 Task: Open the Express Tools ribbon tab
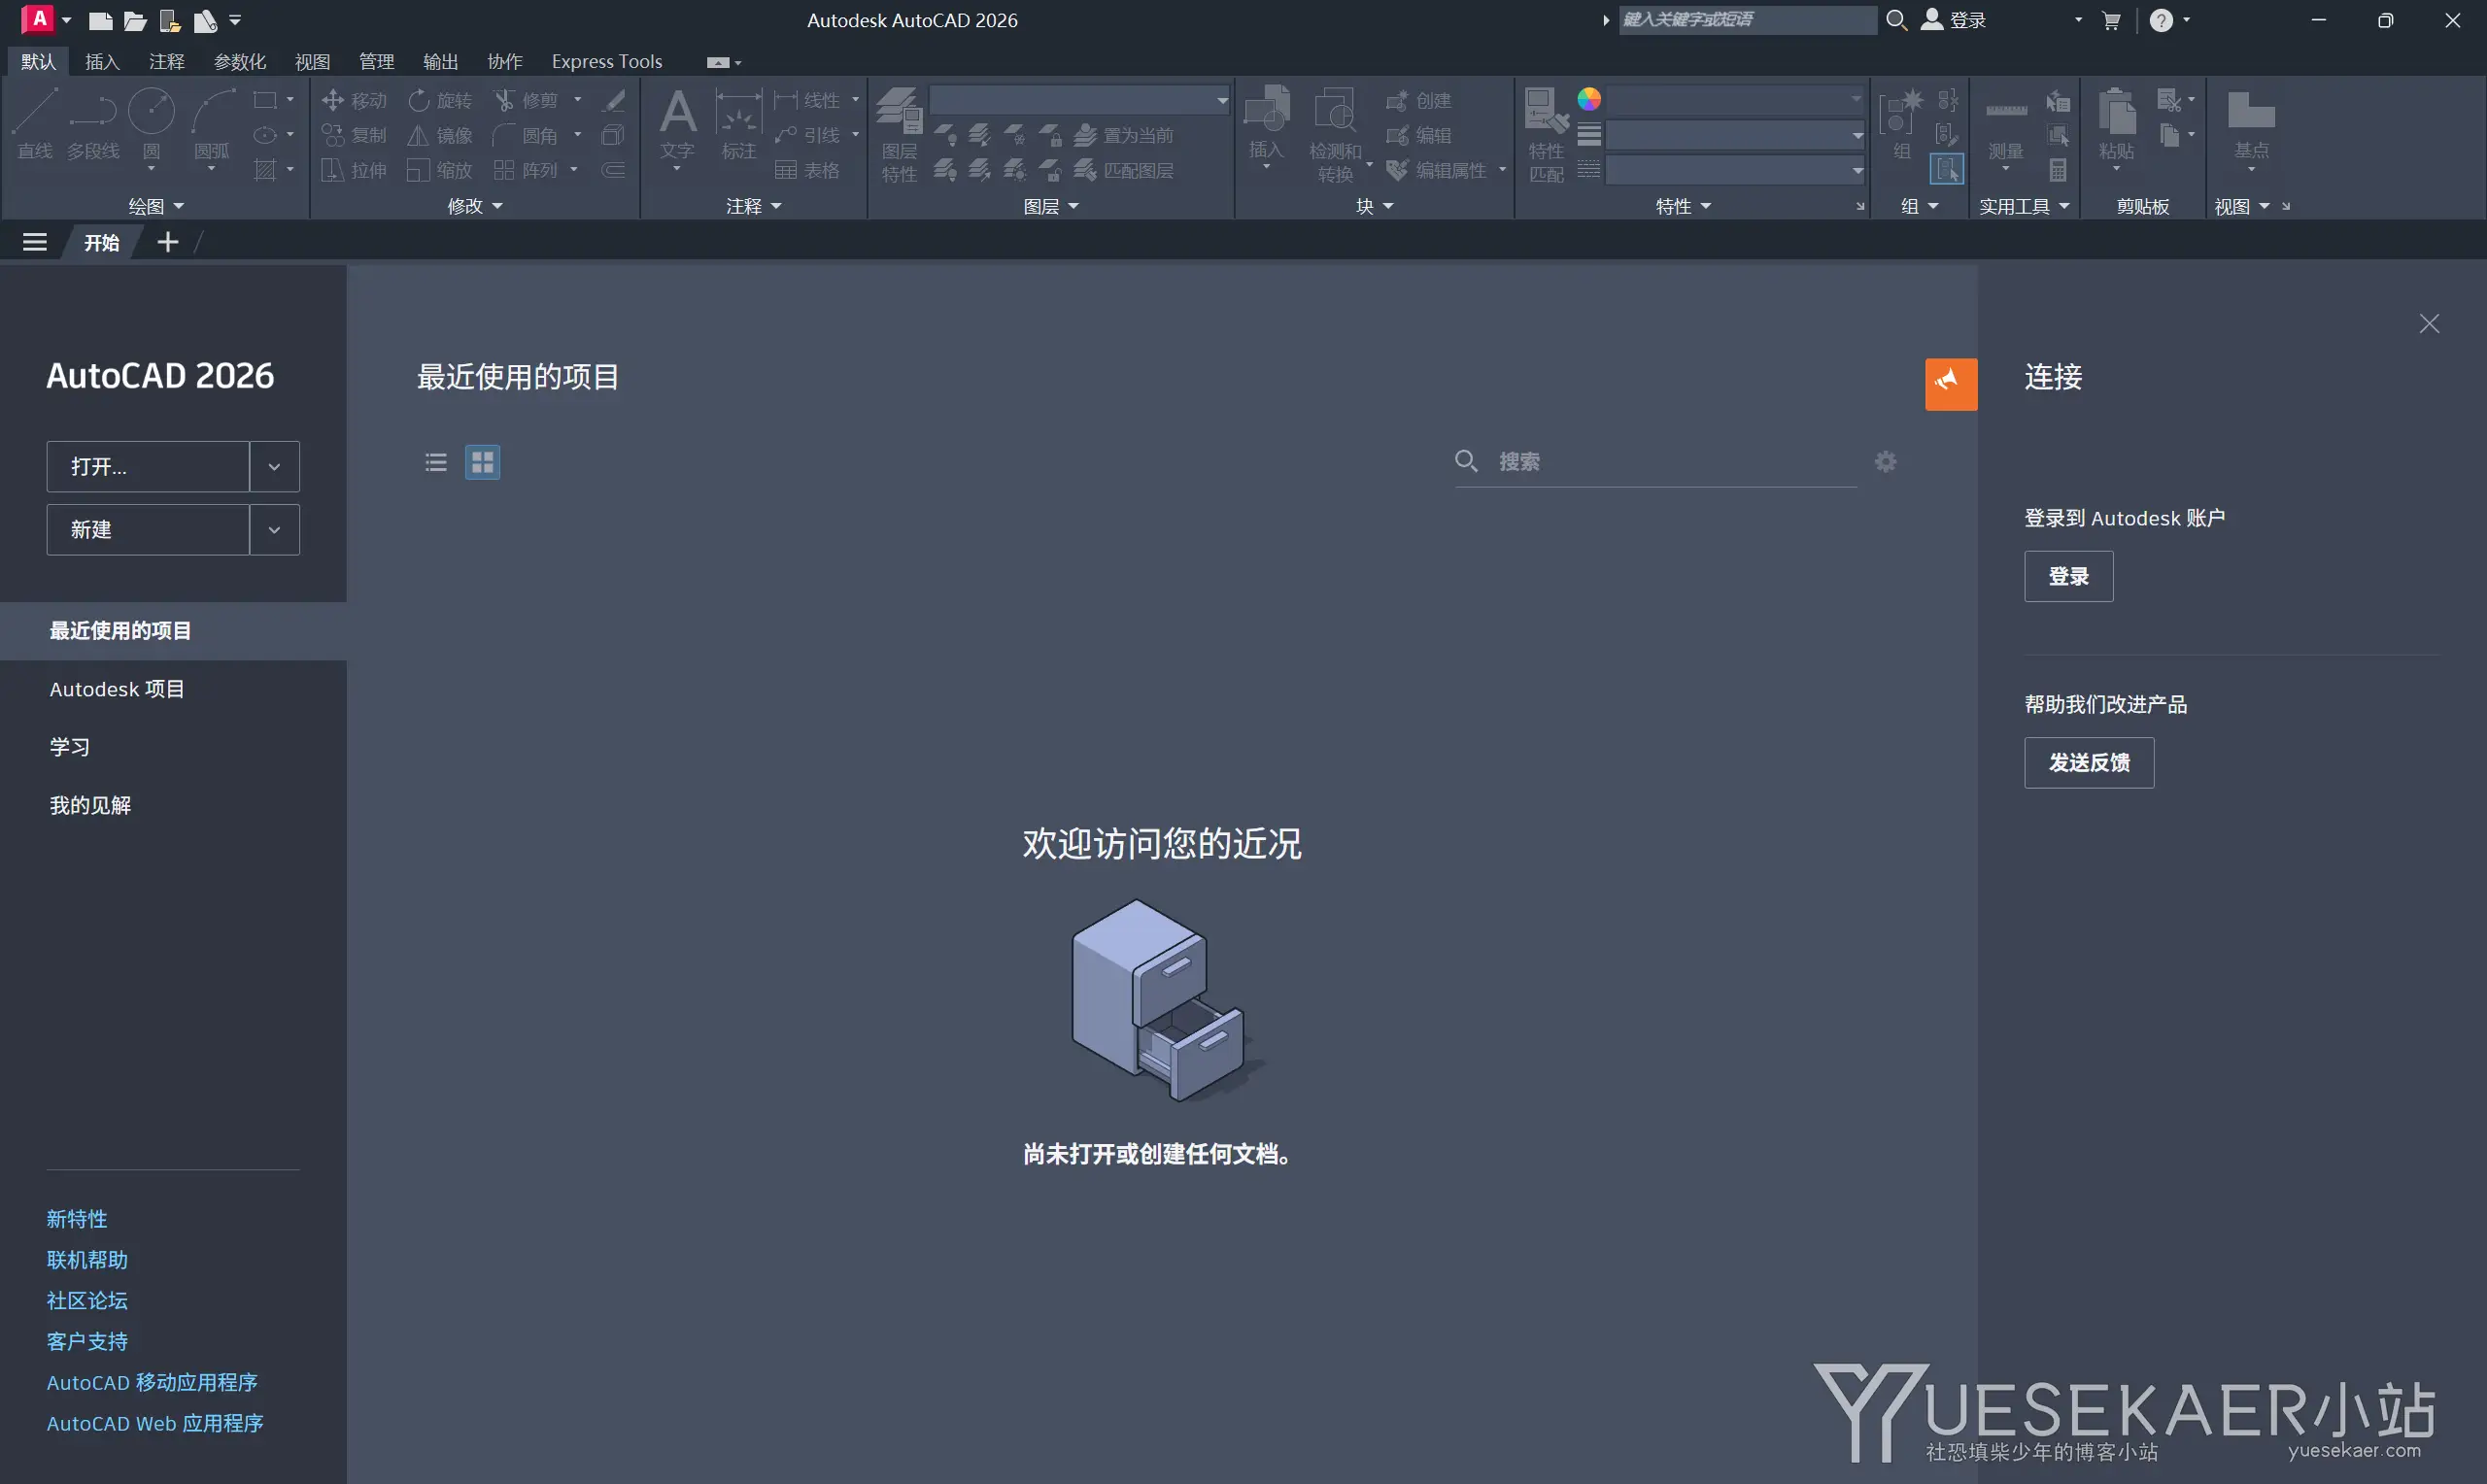pyautogui.click(x=606, y=61)
